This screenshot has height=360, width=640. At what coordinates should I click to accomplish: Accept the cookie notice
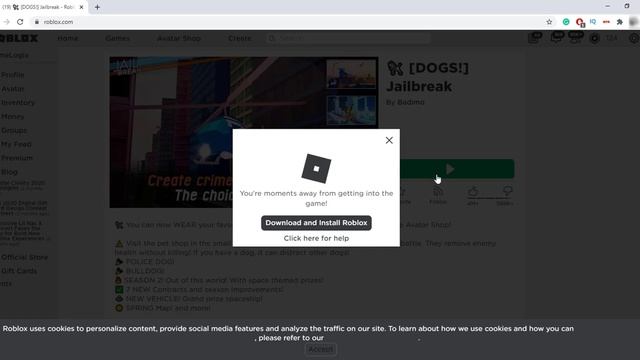(x=321, y=350)
